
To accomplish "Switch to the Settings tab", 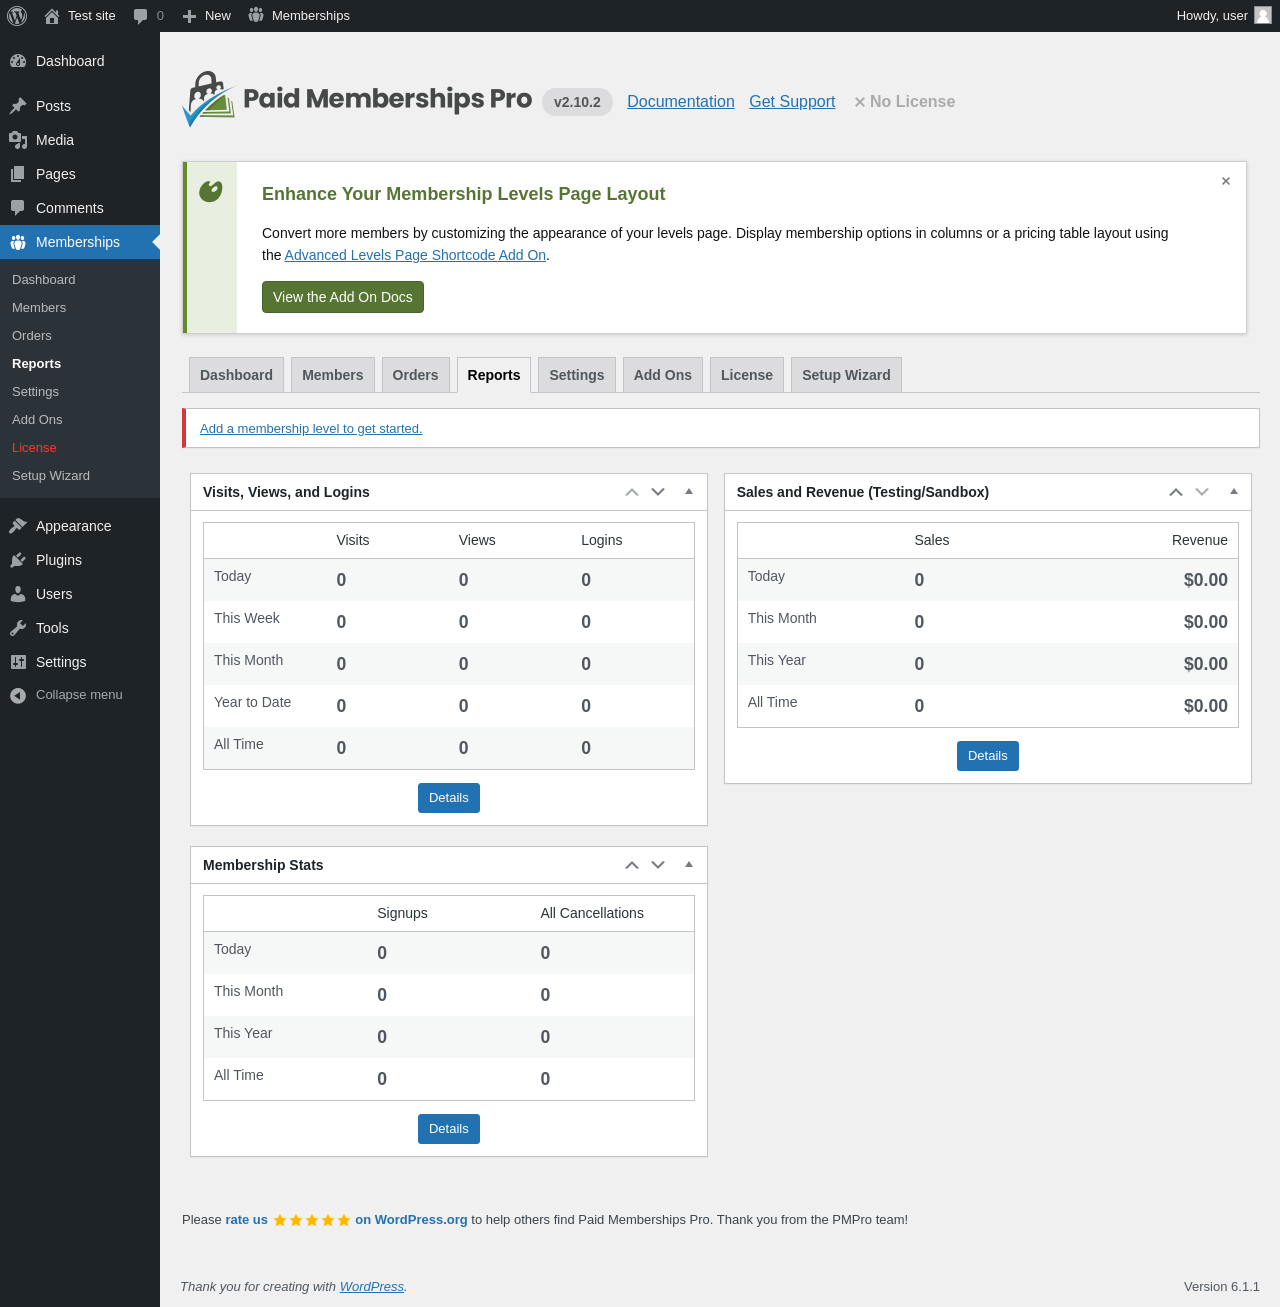I will (577, 375).
